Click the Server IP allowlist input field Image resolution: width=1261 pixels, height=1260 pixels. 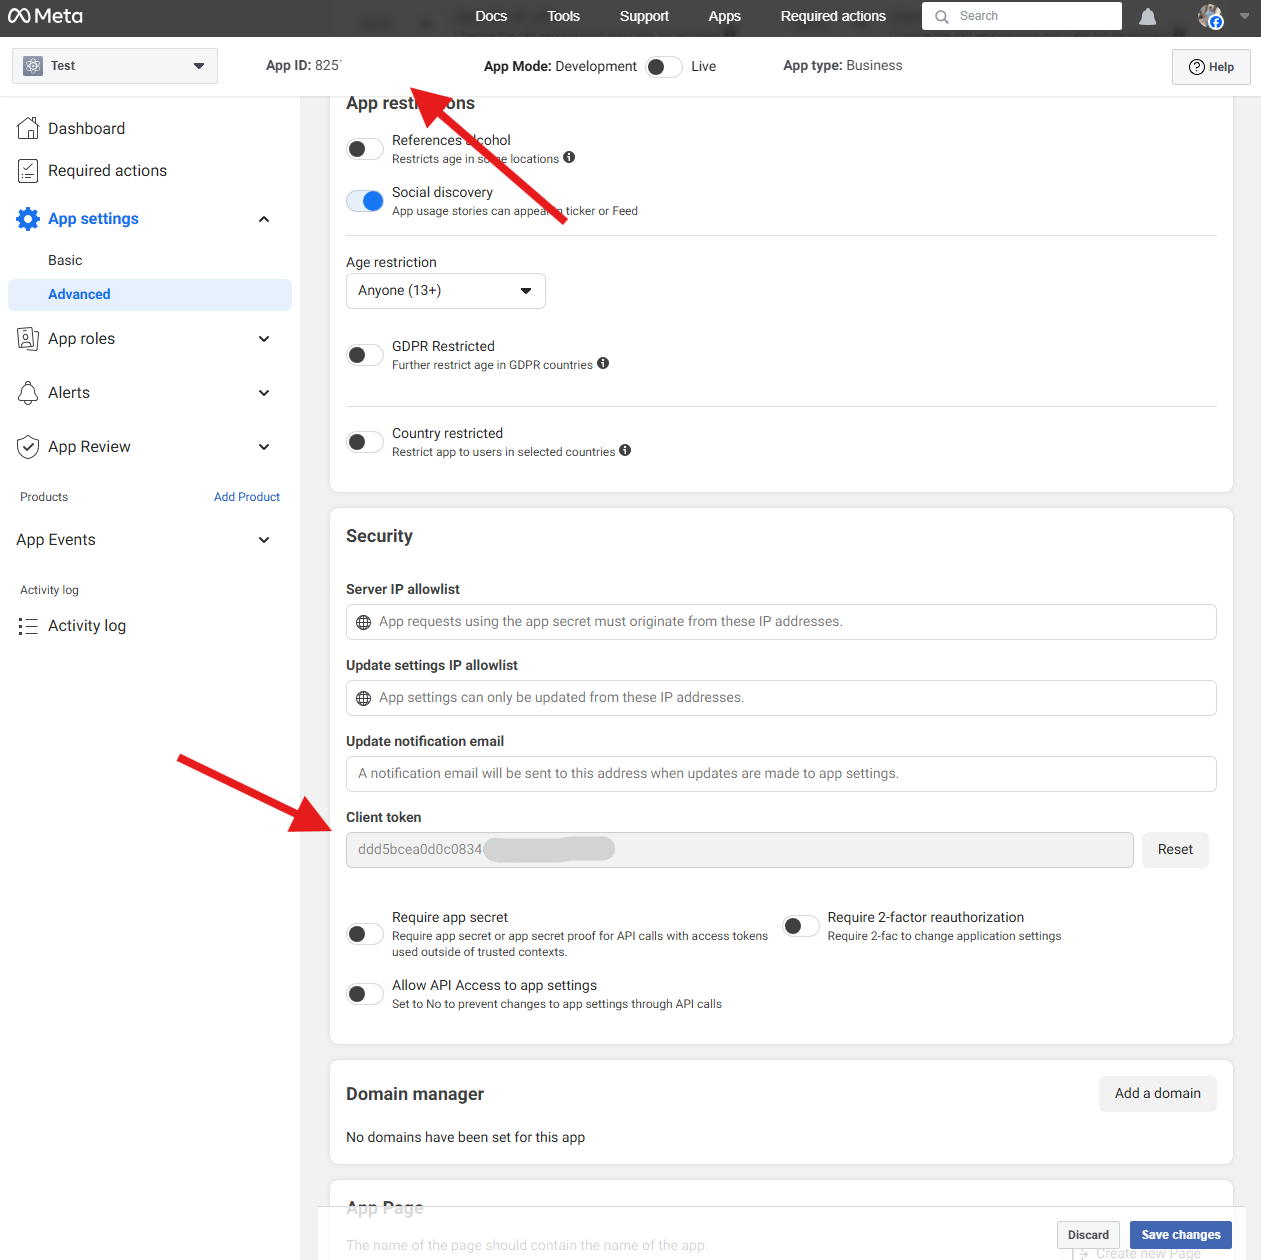pos(781,622)
